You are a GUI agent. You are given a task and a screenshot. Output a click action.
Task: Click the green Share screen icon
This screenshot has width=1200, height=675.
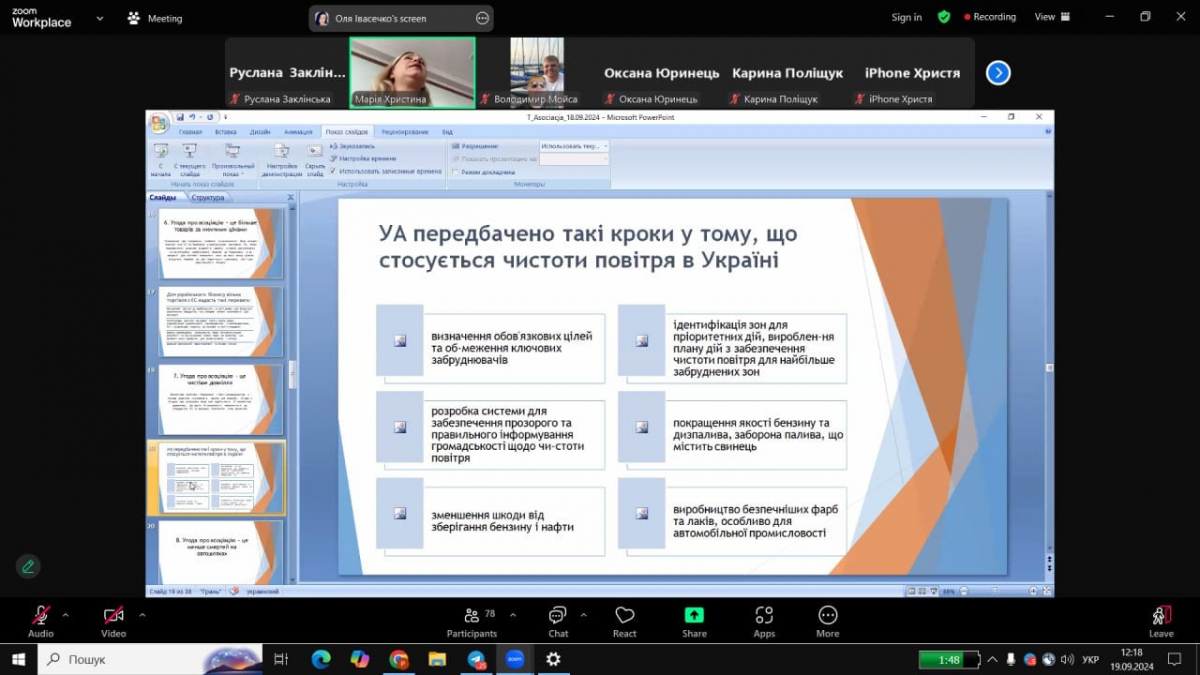click(x=694, y=616)
